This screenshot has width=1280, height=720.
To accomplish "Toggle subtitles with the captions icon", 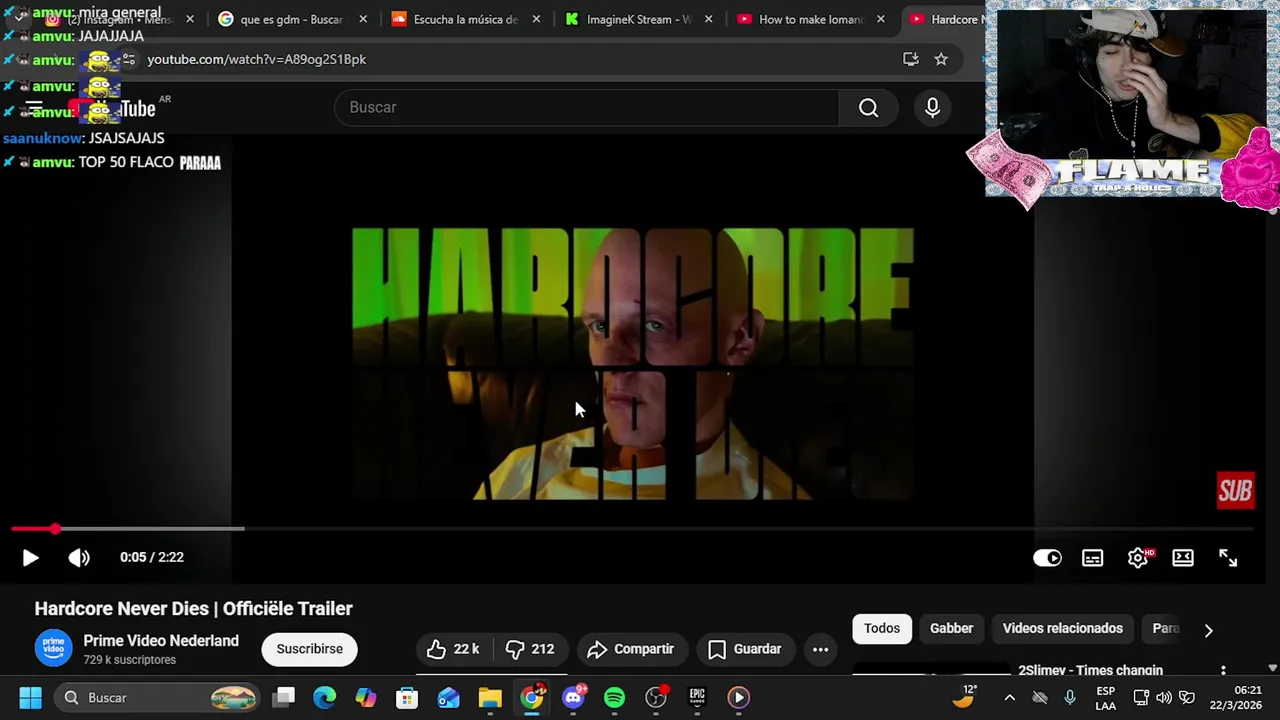I will coord(1092,558).
